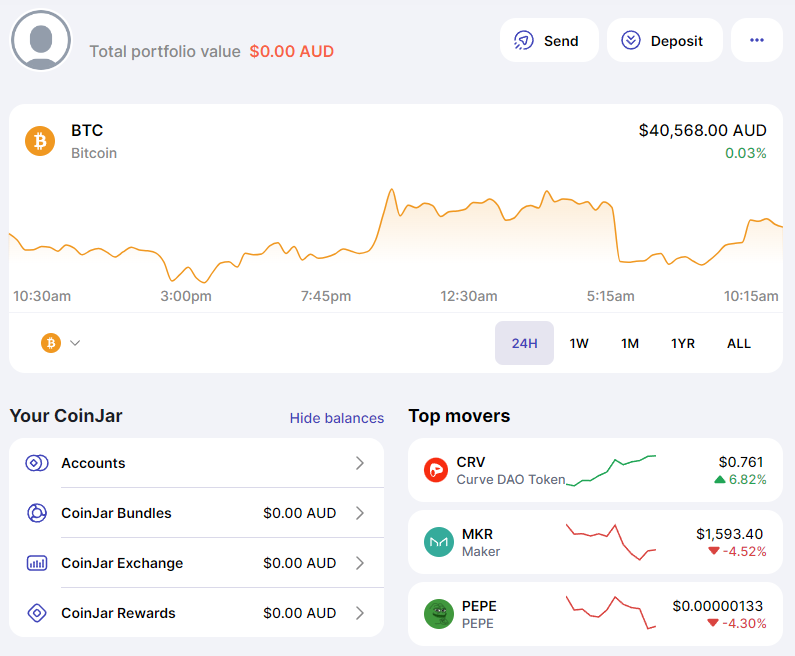Click the CoinJar Rewards diamond icon
This screenshot has width=795, height=656.
click(37, 613)
